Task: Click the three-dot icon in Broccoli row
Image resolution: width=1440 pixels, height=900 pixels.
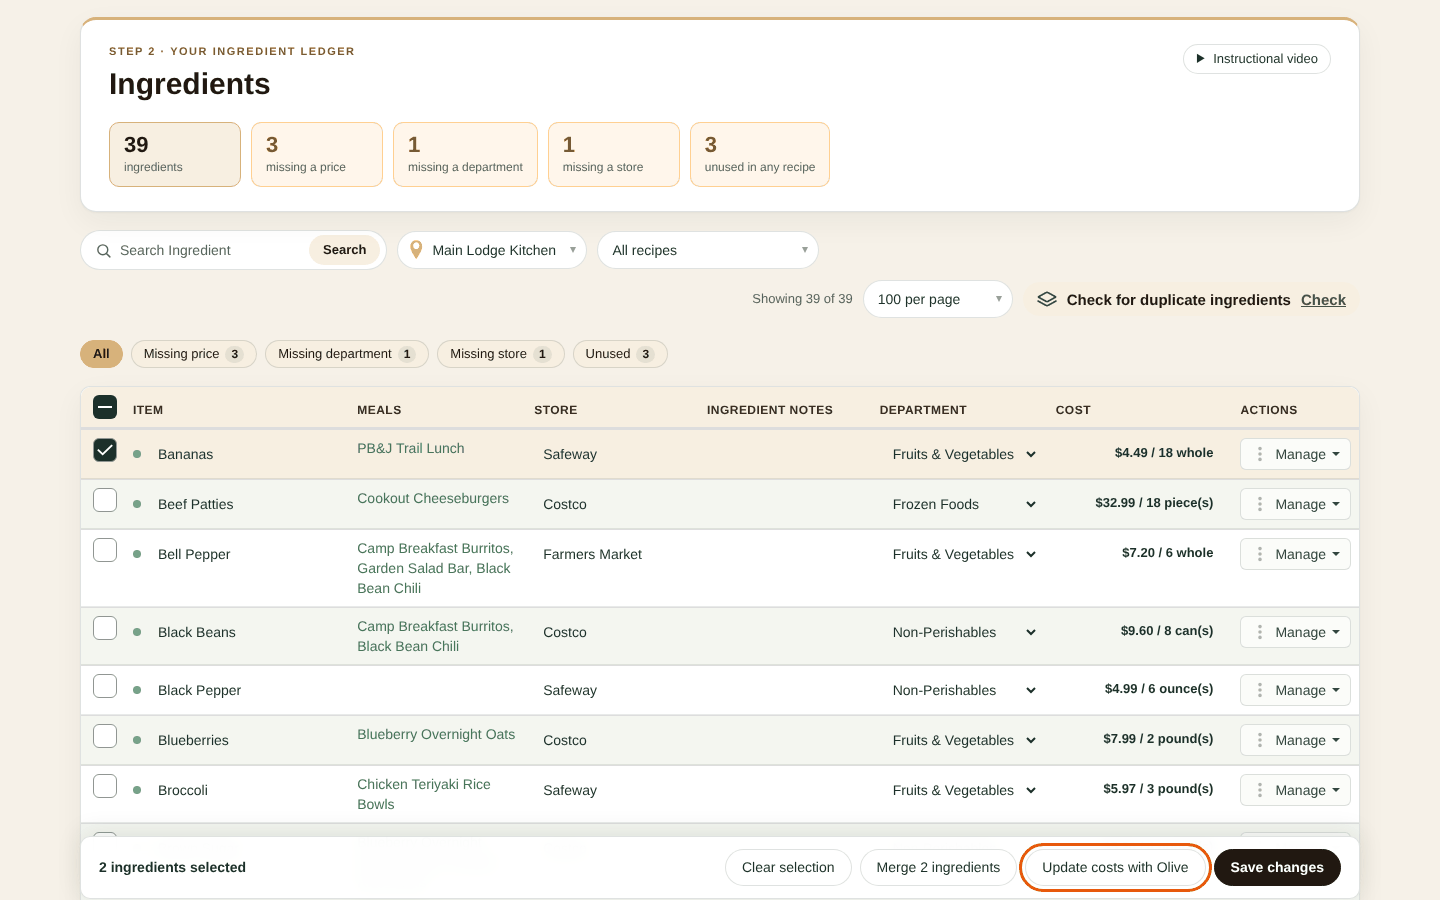Action: [x=1260, y=790]
